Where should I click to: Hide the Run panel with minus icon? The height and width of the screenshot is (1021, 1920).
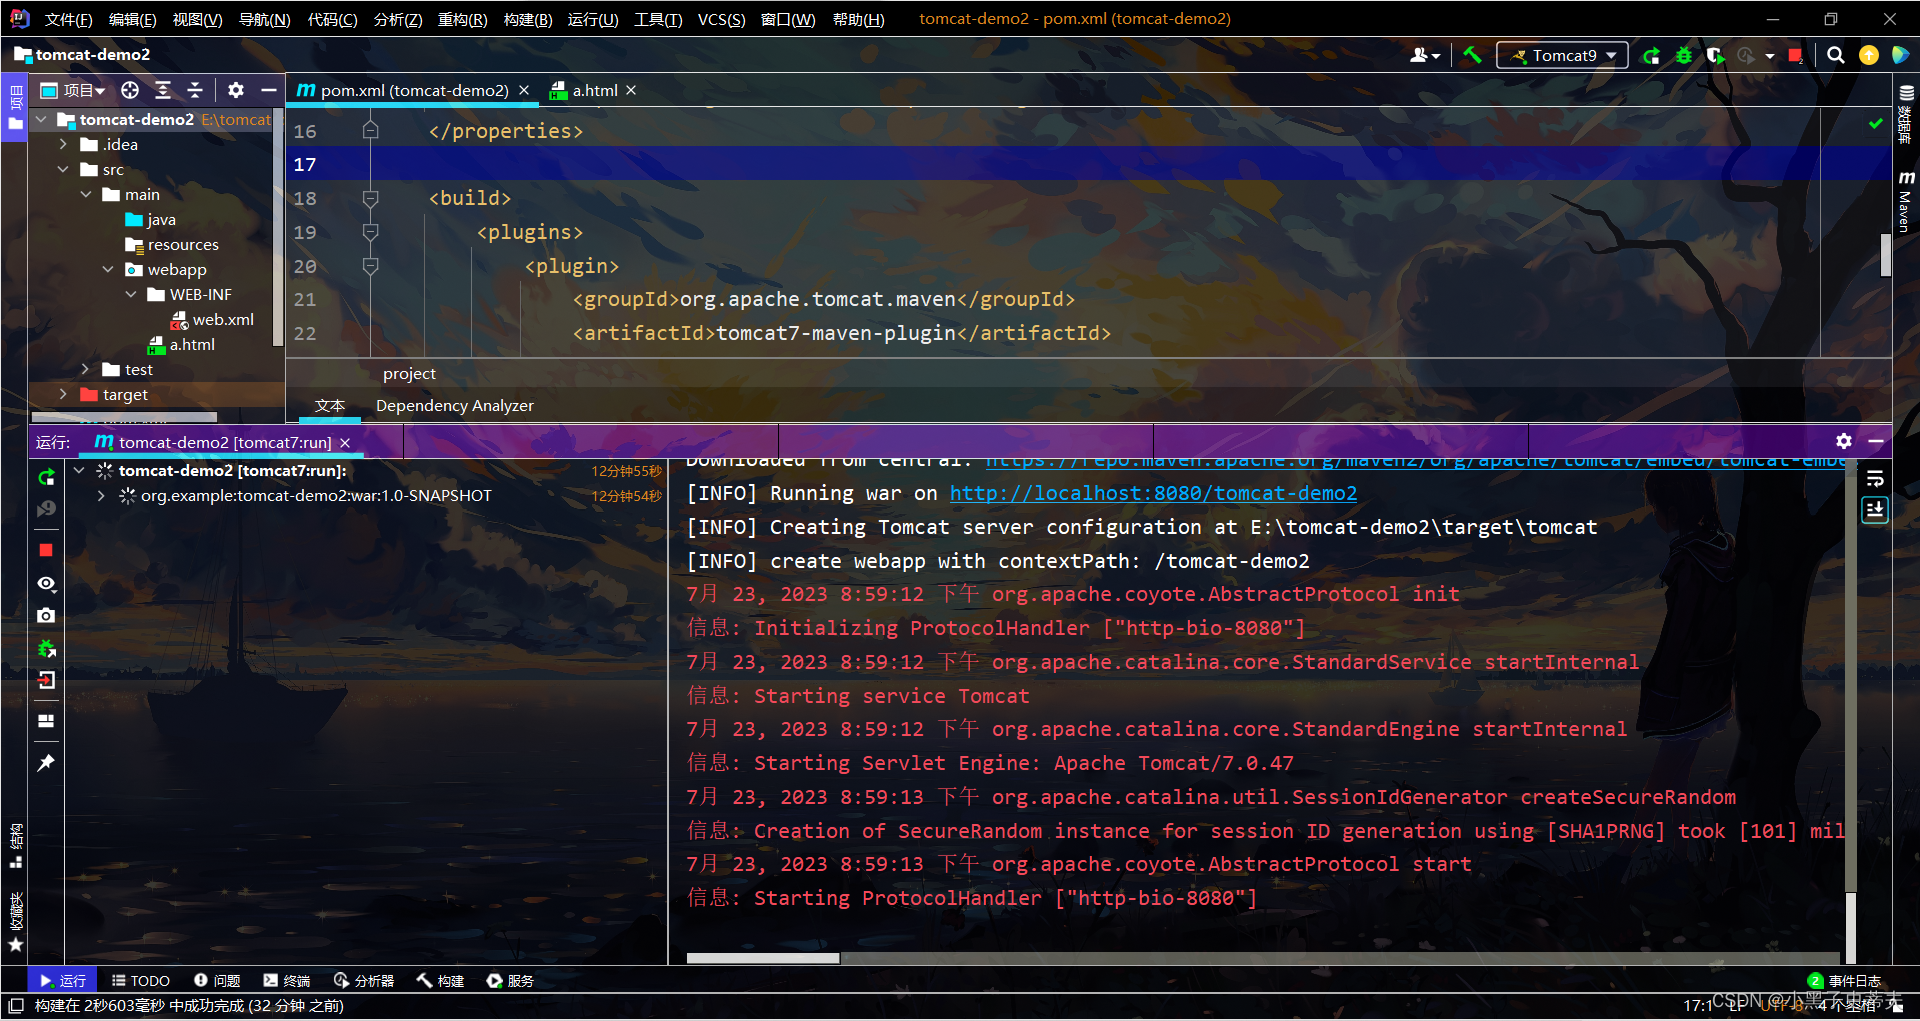(x=1876, y=441)
